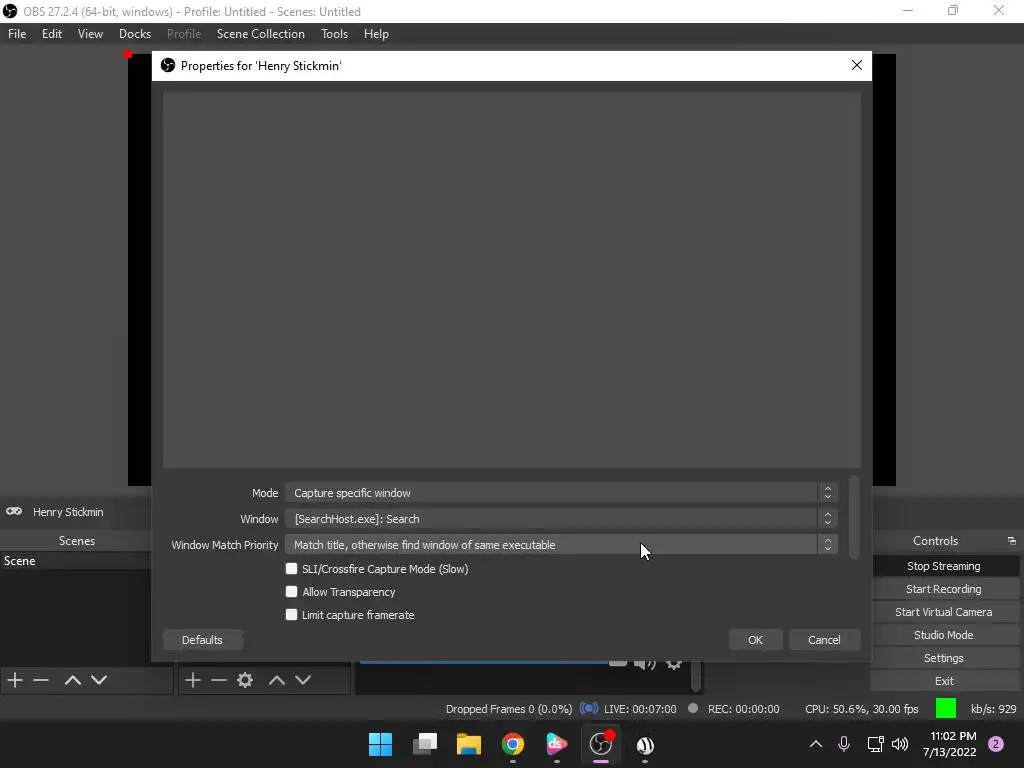Open the File menu
The image size is (1024, 768).
(x=17, y=34)
